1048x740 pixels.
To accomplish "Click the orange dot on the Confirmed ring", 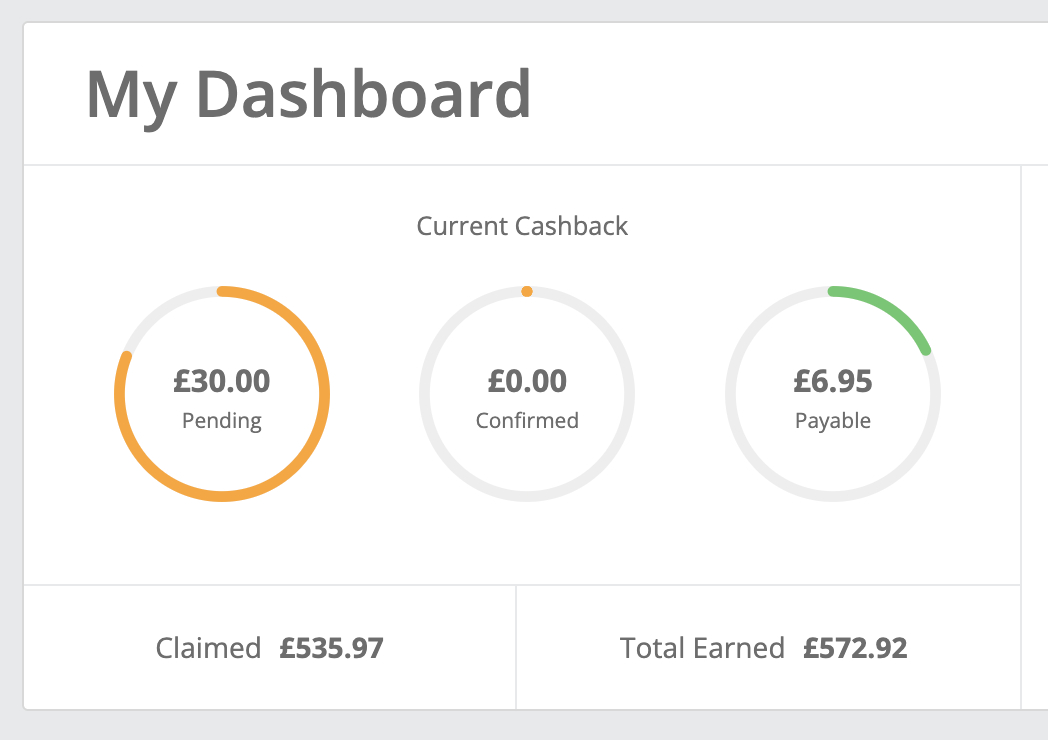I will (x=527, y=291).
